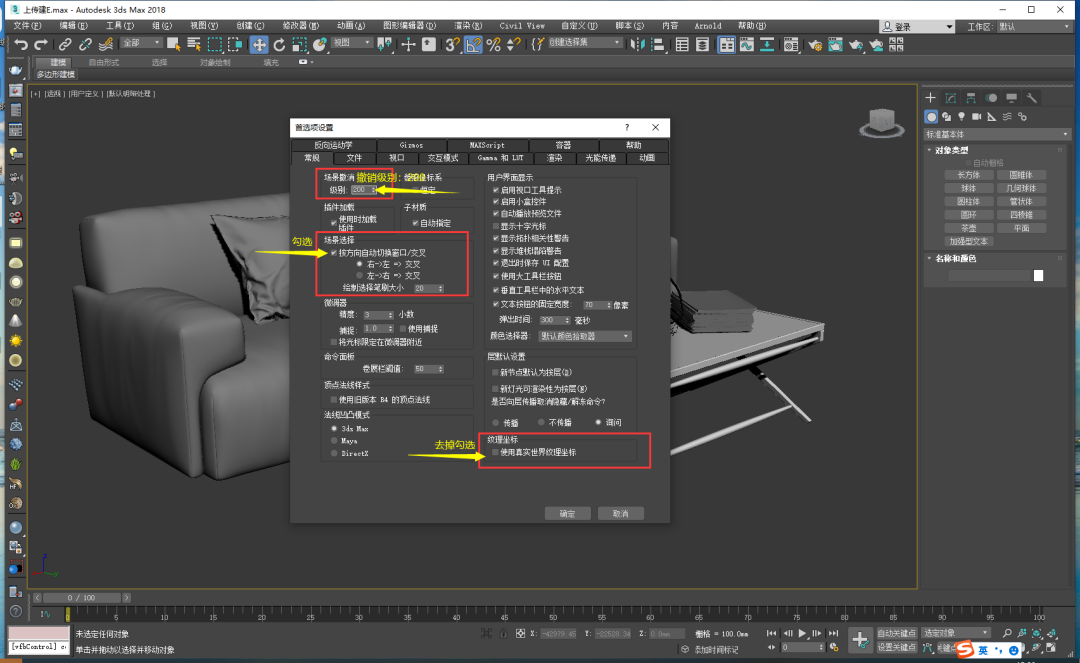This screenshot has width=1080, height=663.
Task: Toggle the Angle Snap icon
Action: pos(473,45)
